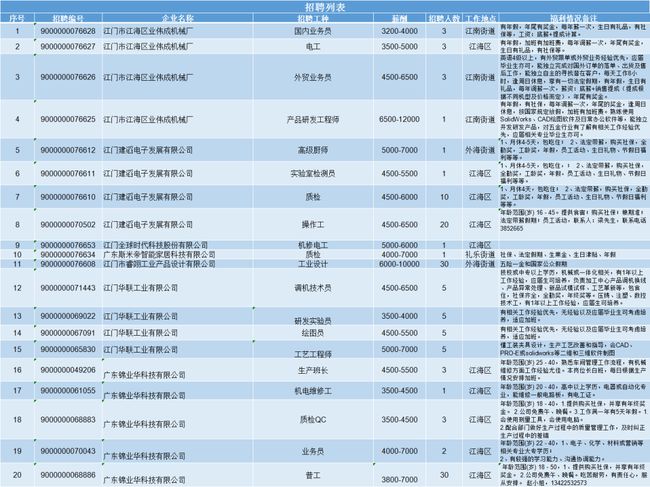
Task: Click salary cell 3800-7000
Action: 400,475
